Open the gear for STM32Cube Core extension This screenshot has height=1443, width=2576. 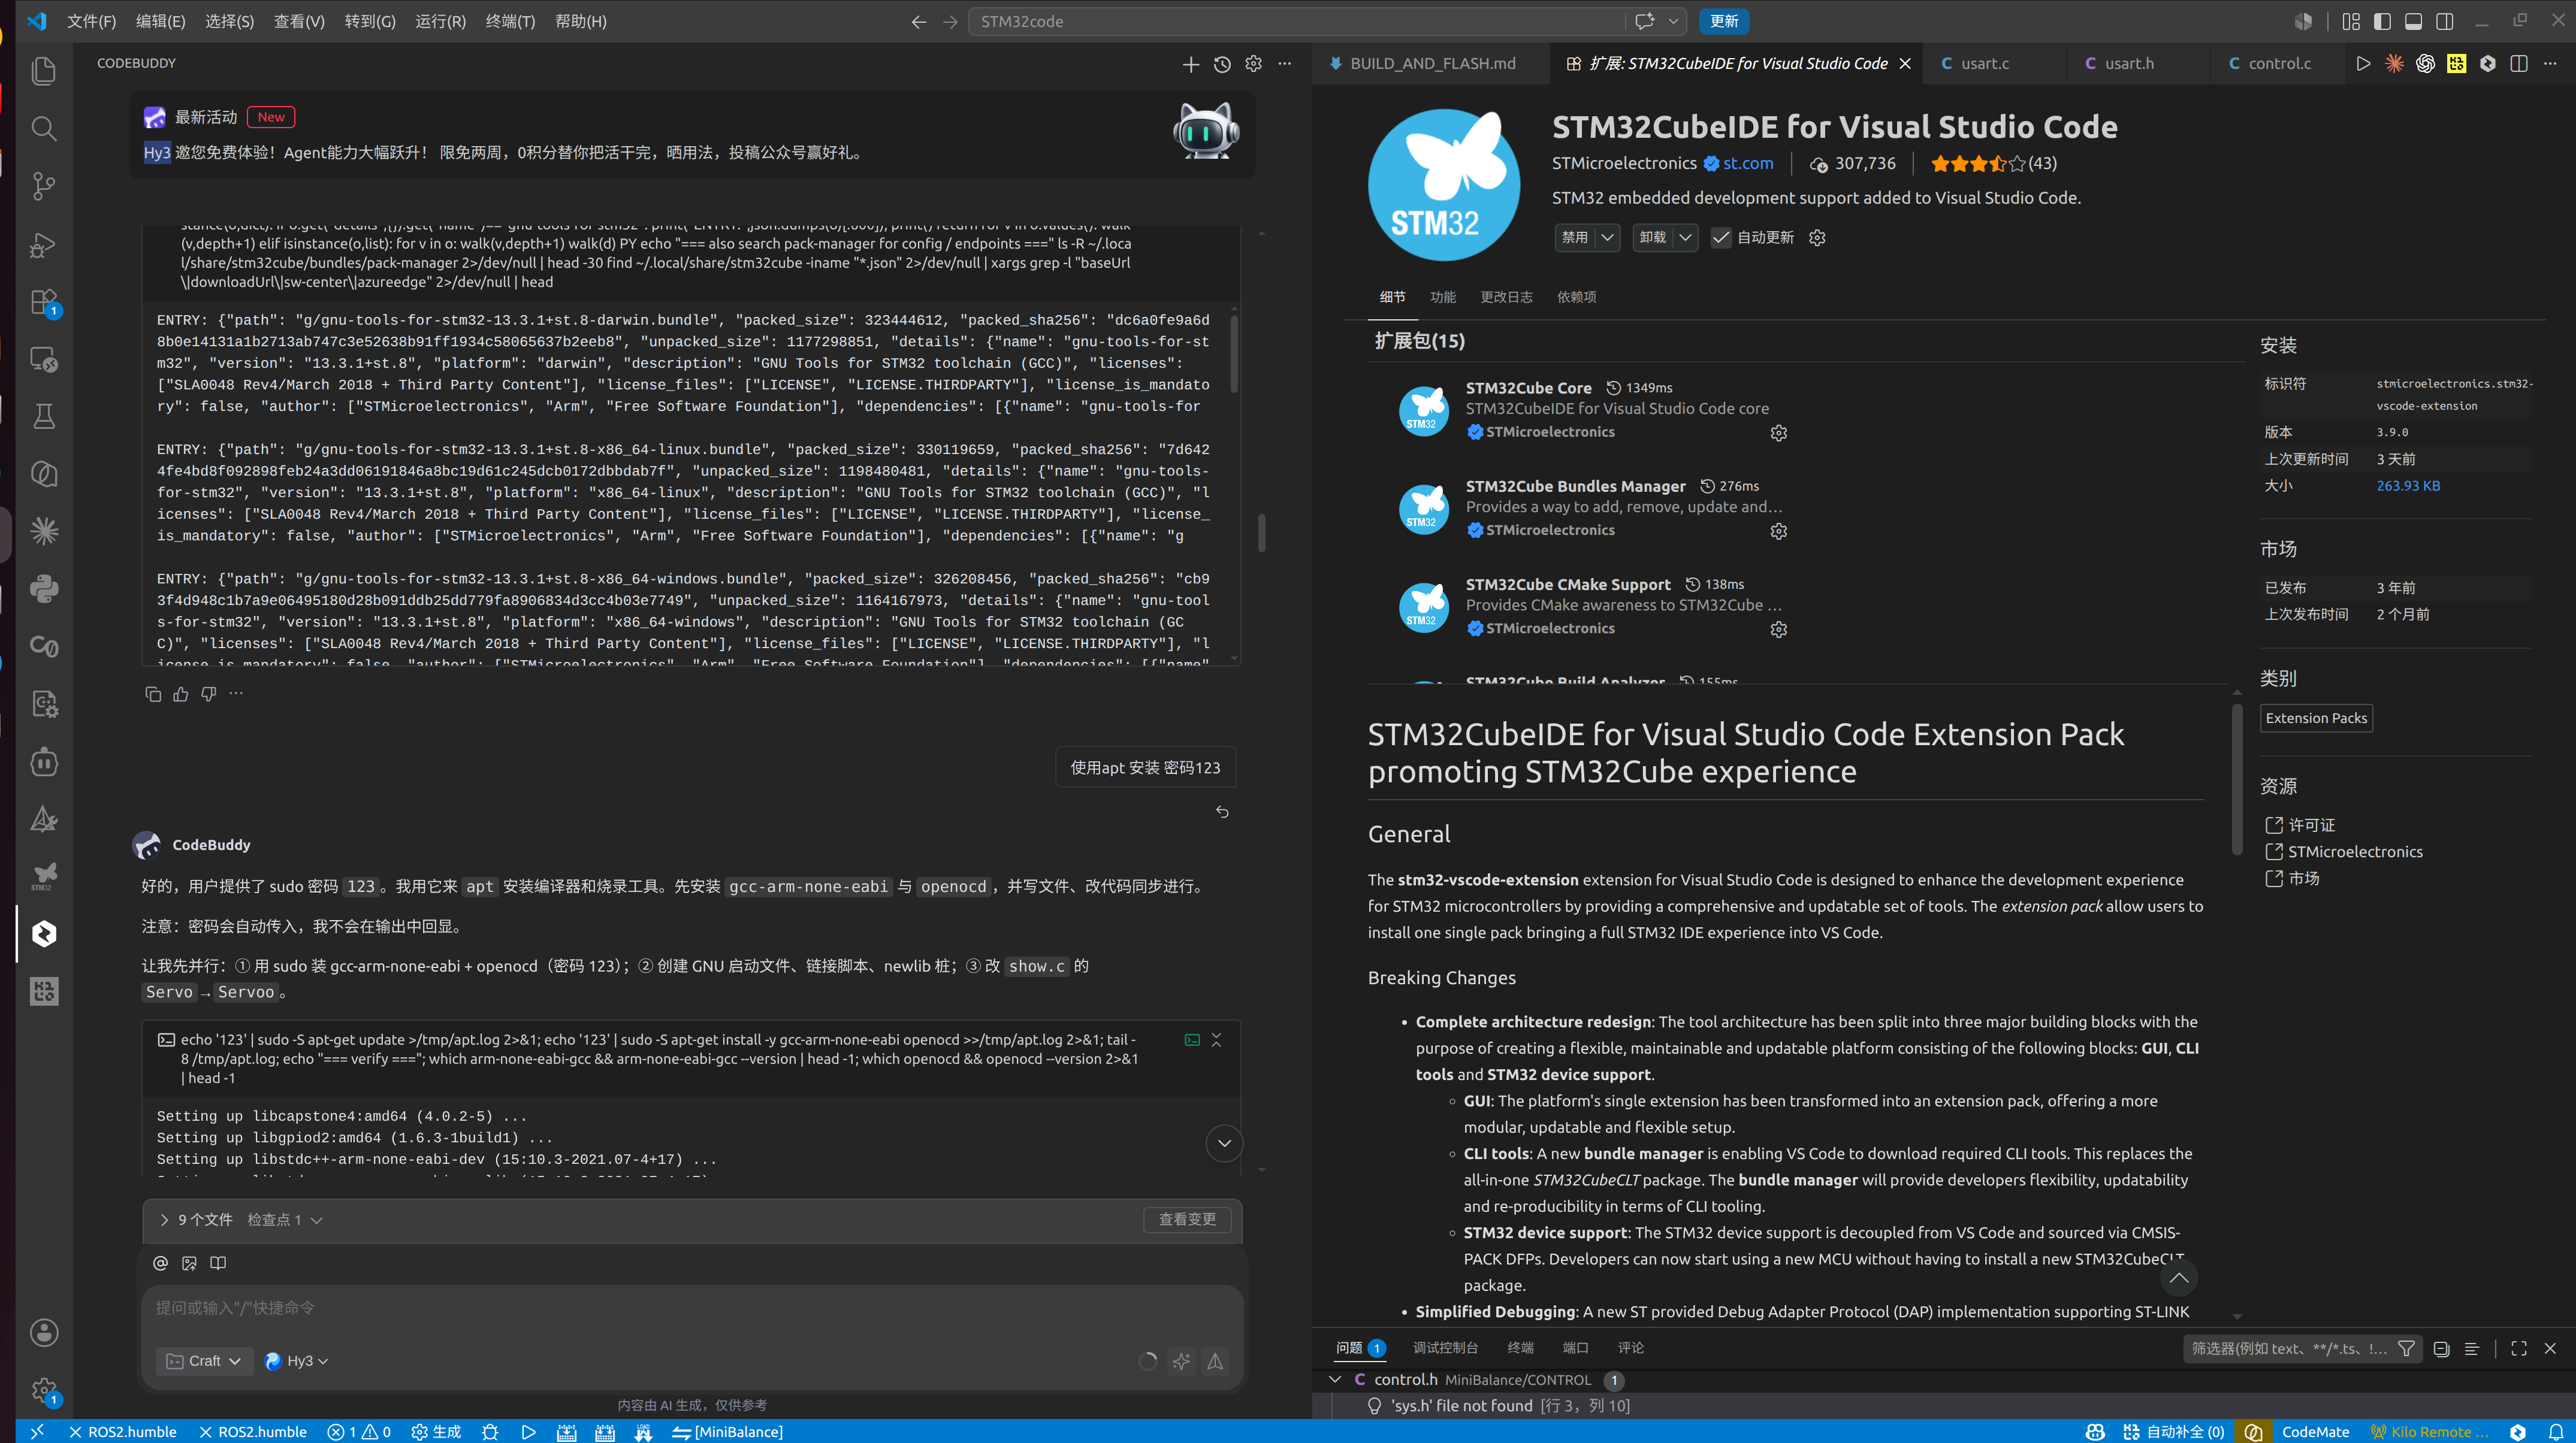pos(1778,433)
